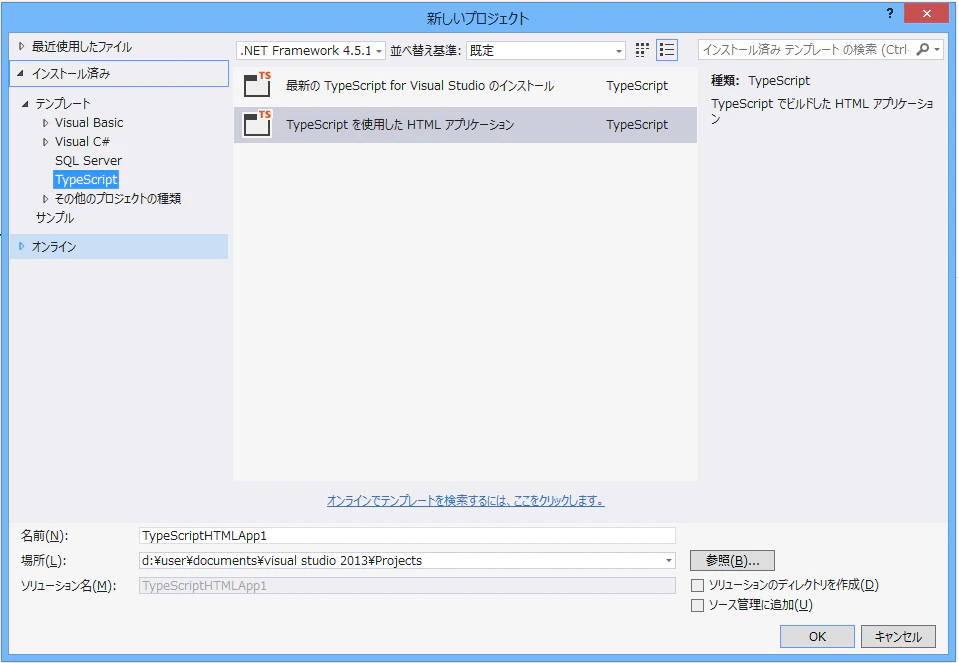Click the help question mark icon

click(x=890, y=13)
